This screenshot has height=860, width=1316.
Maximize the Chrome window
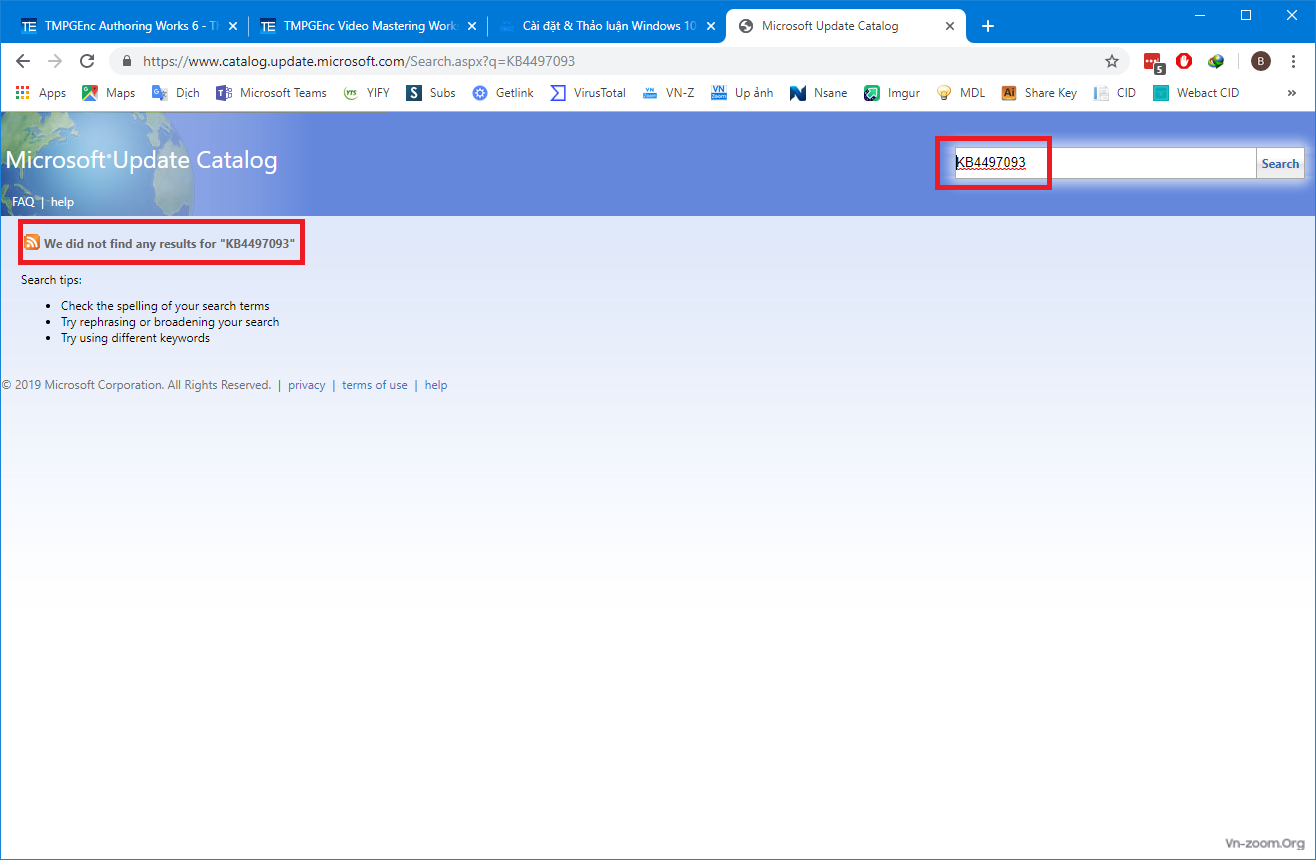[x=1246, y=15]
